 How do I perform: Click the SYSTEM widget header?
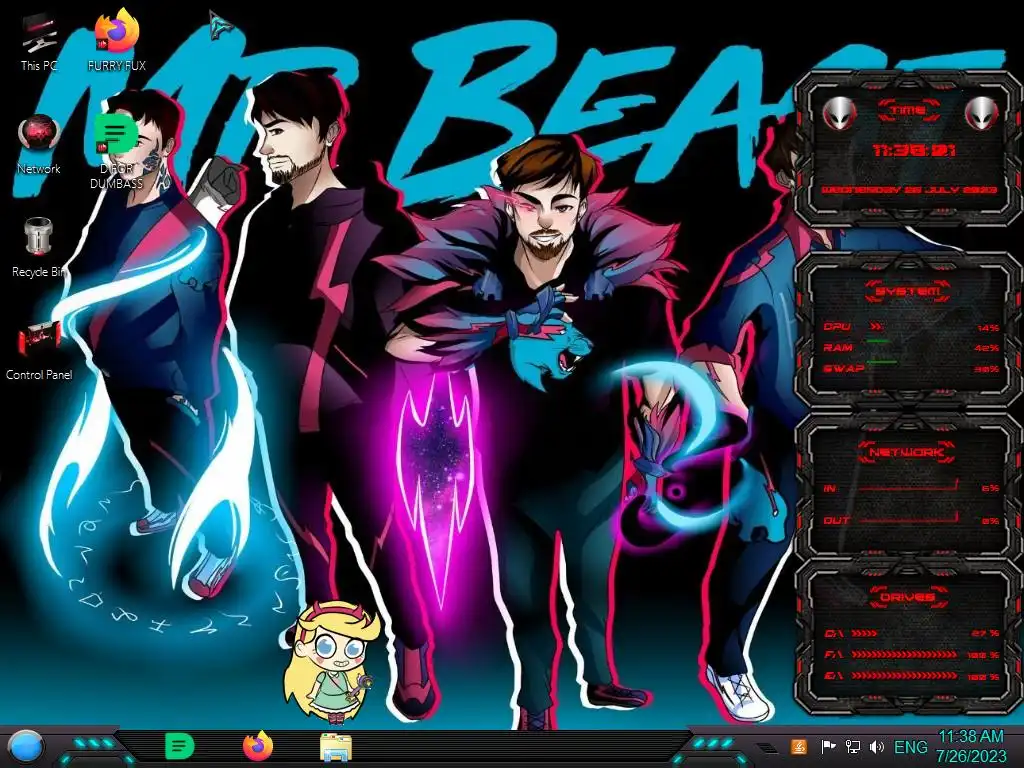coord(908,291)
